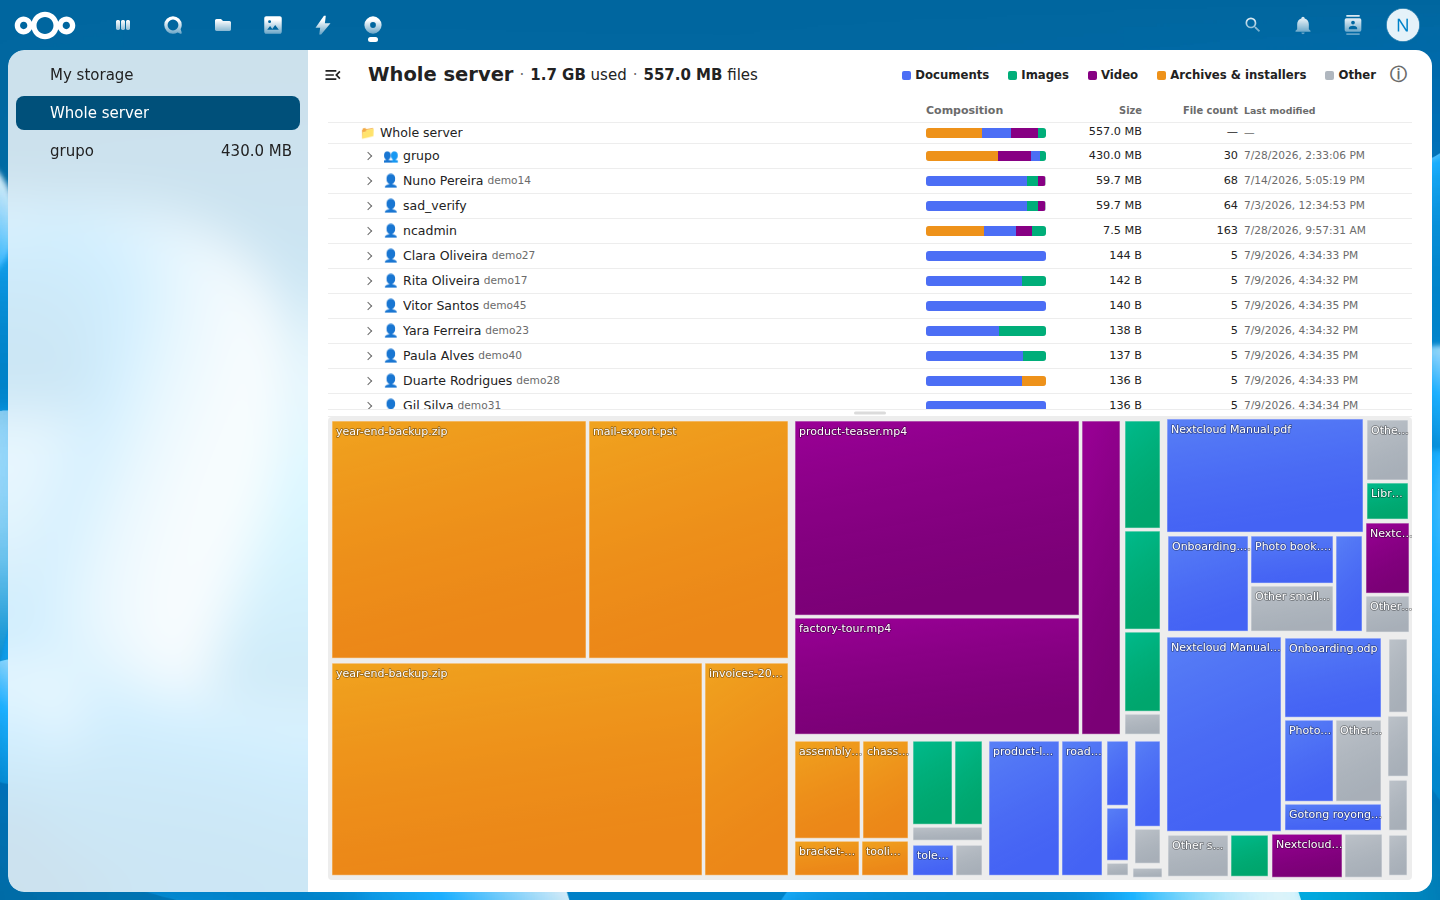The image size is (1440, 900).
Task: Select My storage in sidebar
Action: [x=158, y=75]
